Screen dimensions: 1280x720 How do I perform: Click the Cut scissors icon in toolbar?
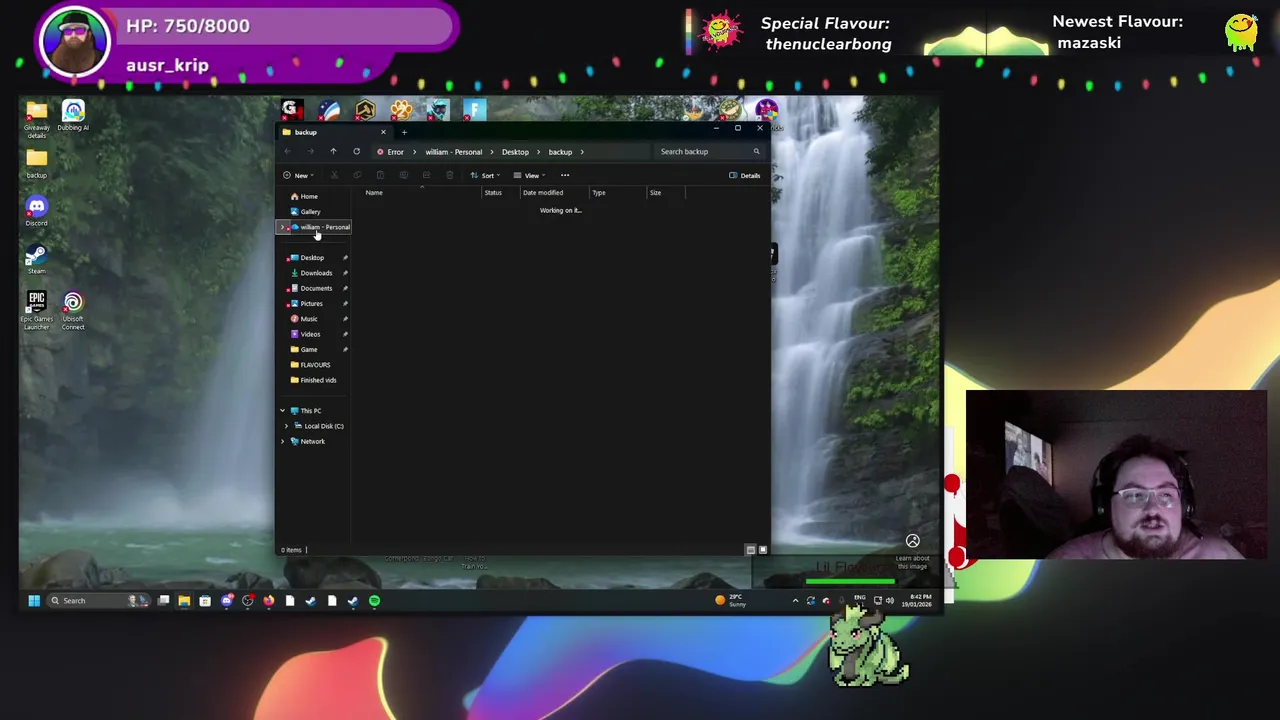click(x=334, y=175)
